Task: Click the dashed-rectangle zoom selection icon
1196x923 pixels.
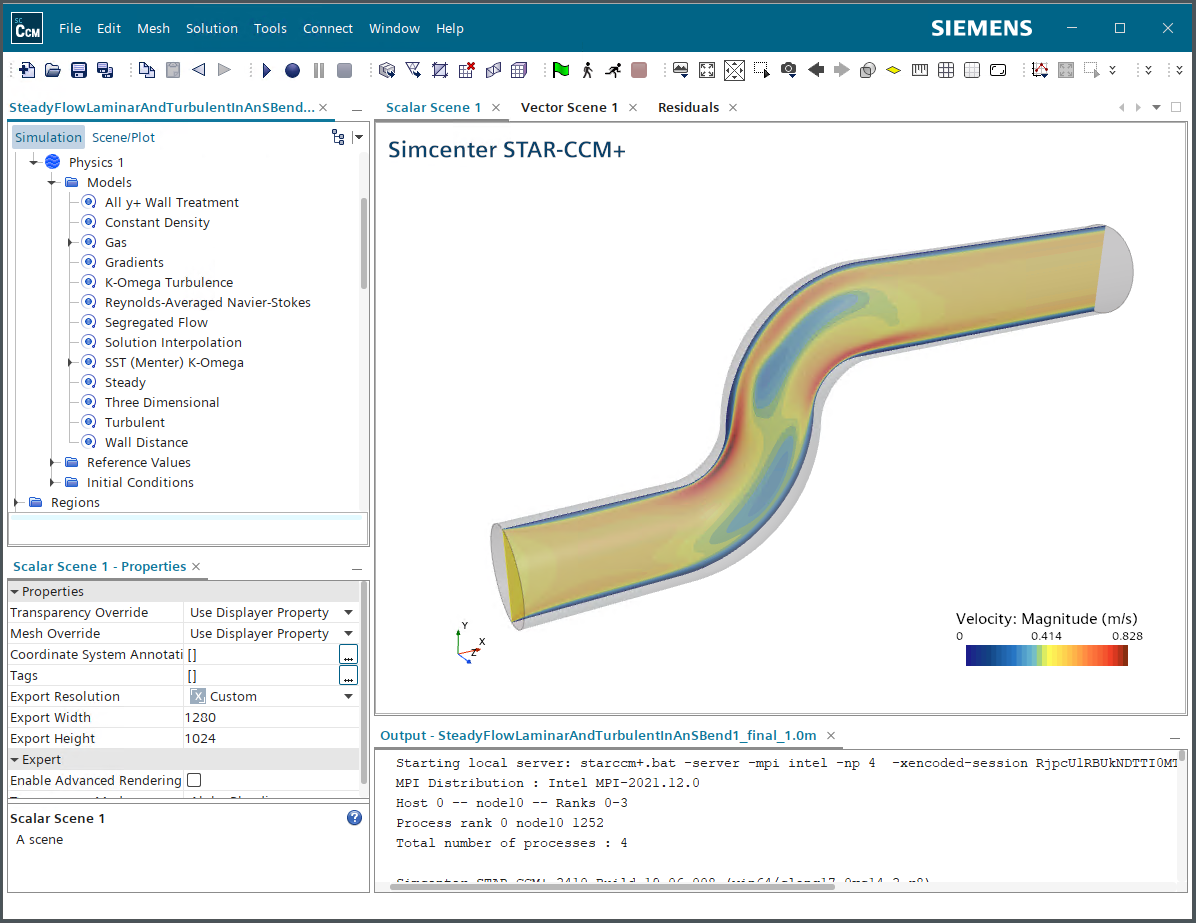Action: [x=761, y=70]
